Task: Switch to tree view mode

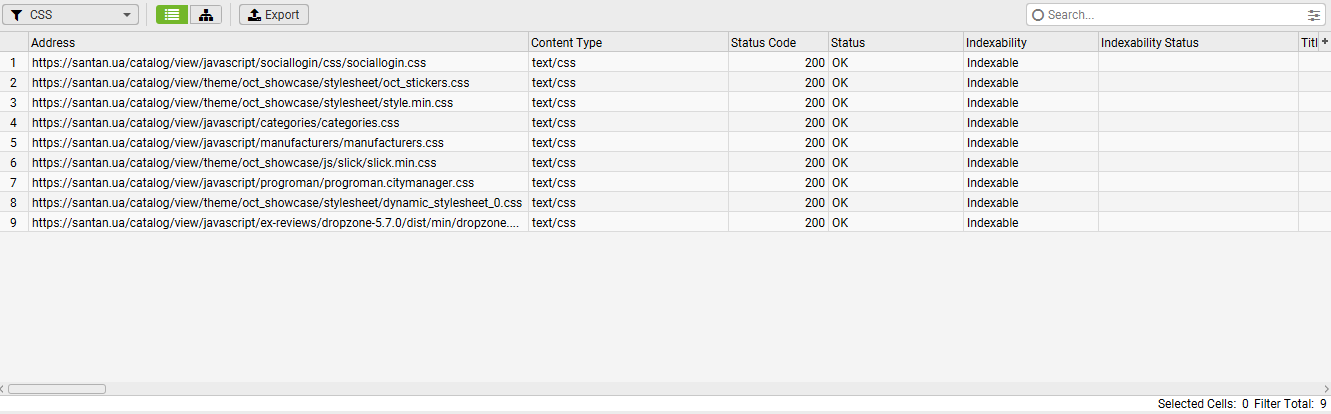Action: (x=205, y=15)
